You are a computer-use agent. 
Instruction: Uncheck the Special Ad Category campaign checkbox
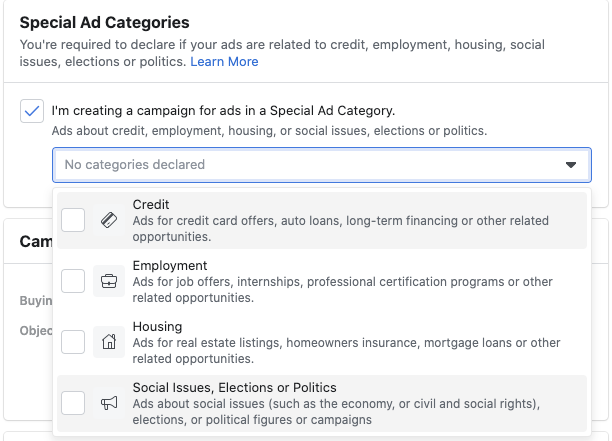31,111
